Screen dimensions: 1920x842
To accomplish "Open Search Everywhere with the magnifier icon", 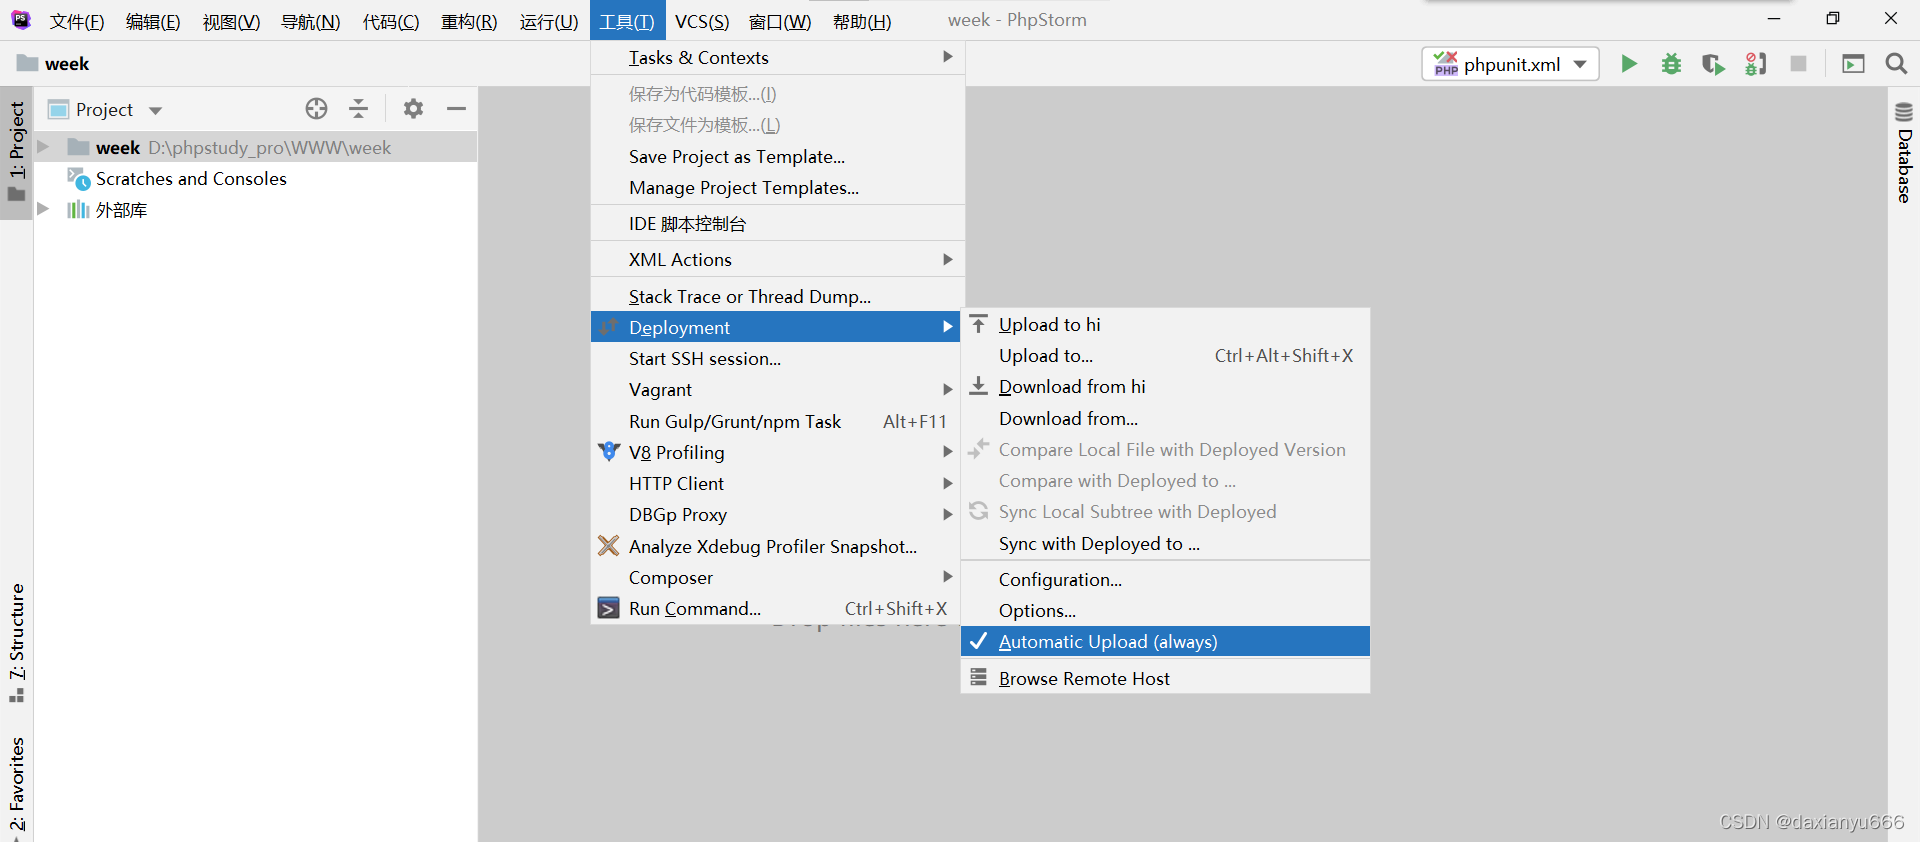I will point(1897,63).
